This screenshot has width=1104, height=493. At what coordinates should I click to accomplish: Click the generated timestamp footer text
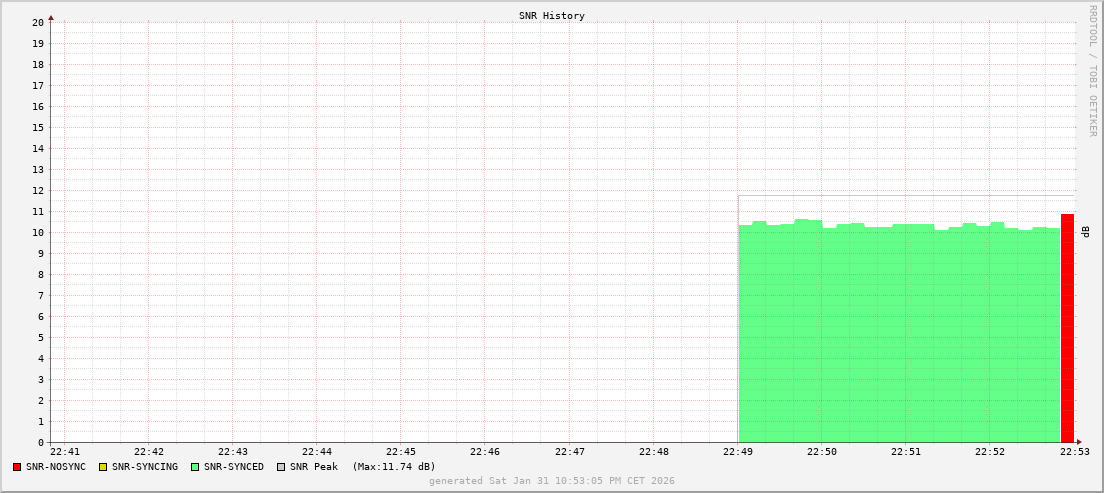[551, 481]
